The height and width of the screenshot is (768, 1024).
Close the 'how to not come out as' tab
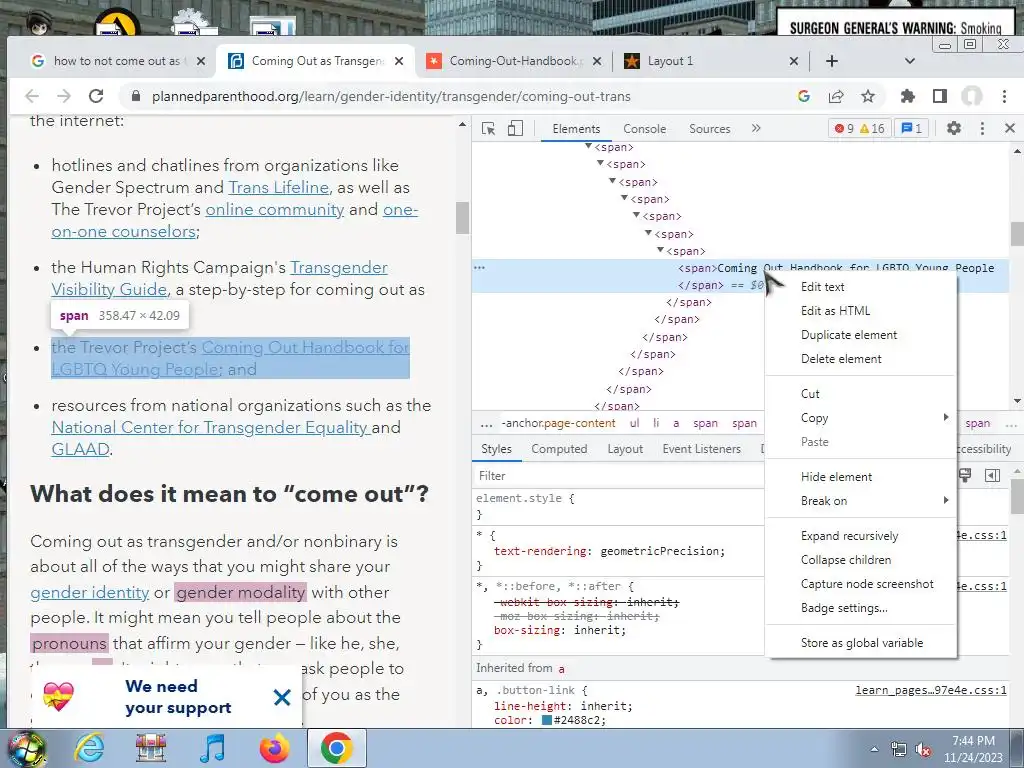click(201, 61)
